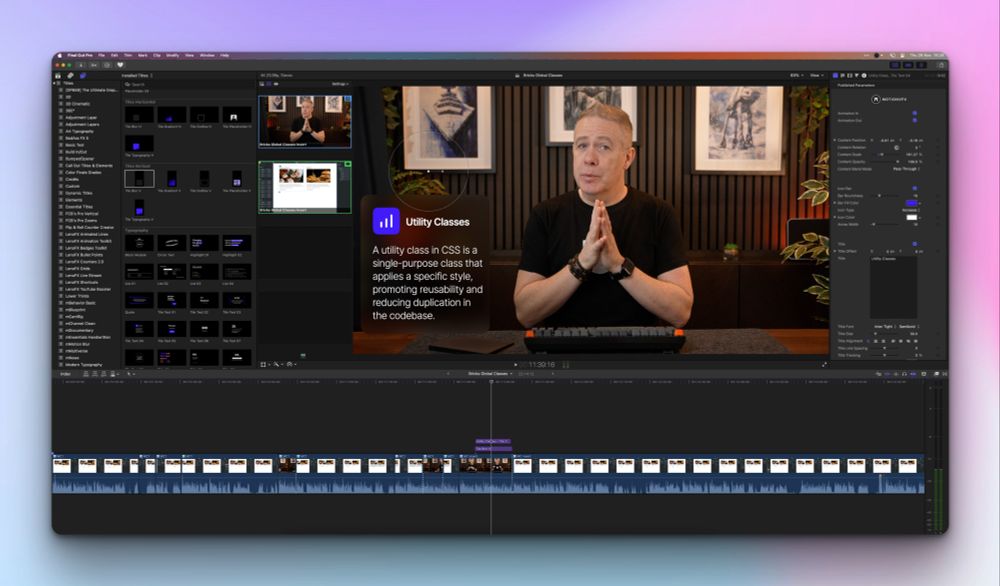Click the heart extensions toolbar icon
Screen dimensions: 1000x586
pyautogui.click(x=120, y=65)
